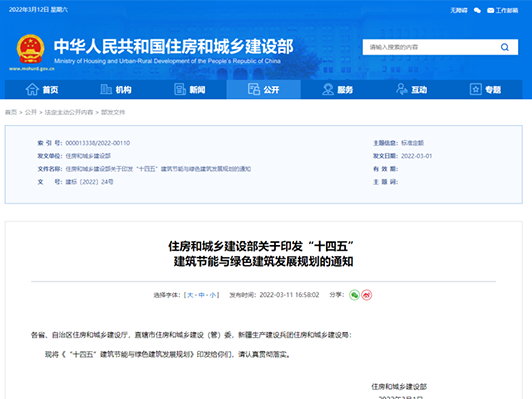Viewport: 532px width, 399px height.
Task: Click the site title 中华人民共和国住房和城乡建设部
Action: click(174, 46)
